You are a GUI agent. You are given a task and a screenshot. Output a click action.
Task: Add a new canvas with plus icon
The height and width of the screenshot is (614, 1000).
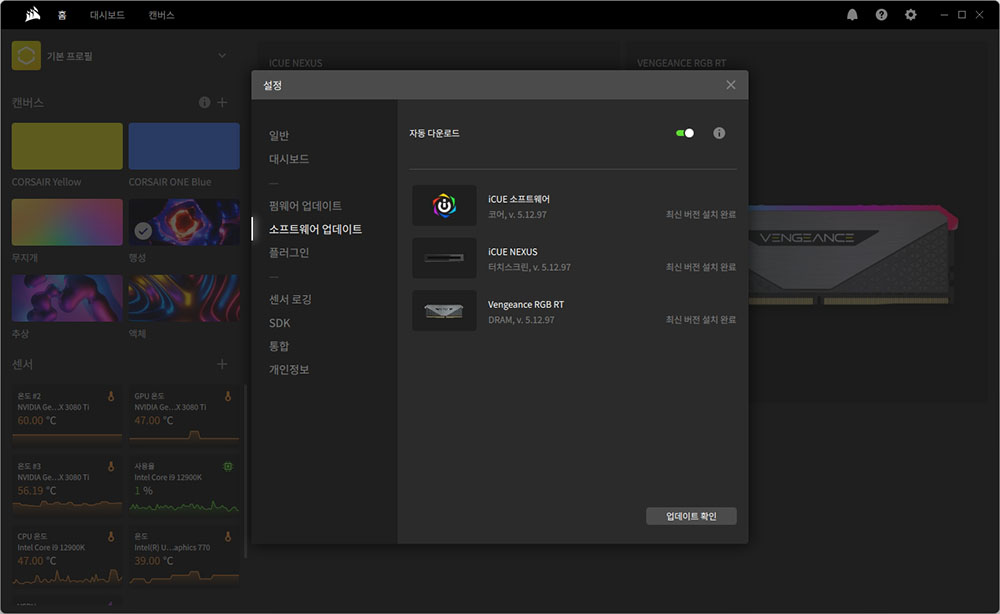(222, 102)
